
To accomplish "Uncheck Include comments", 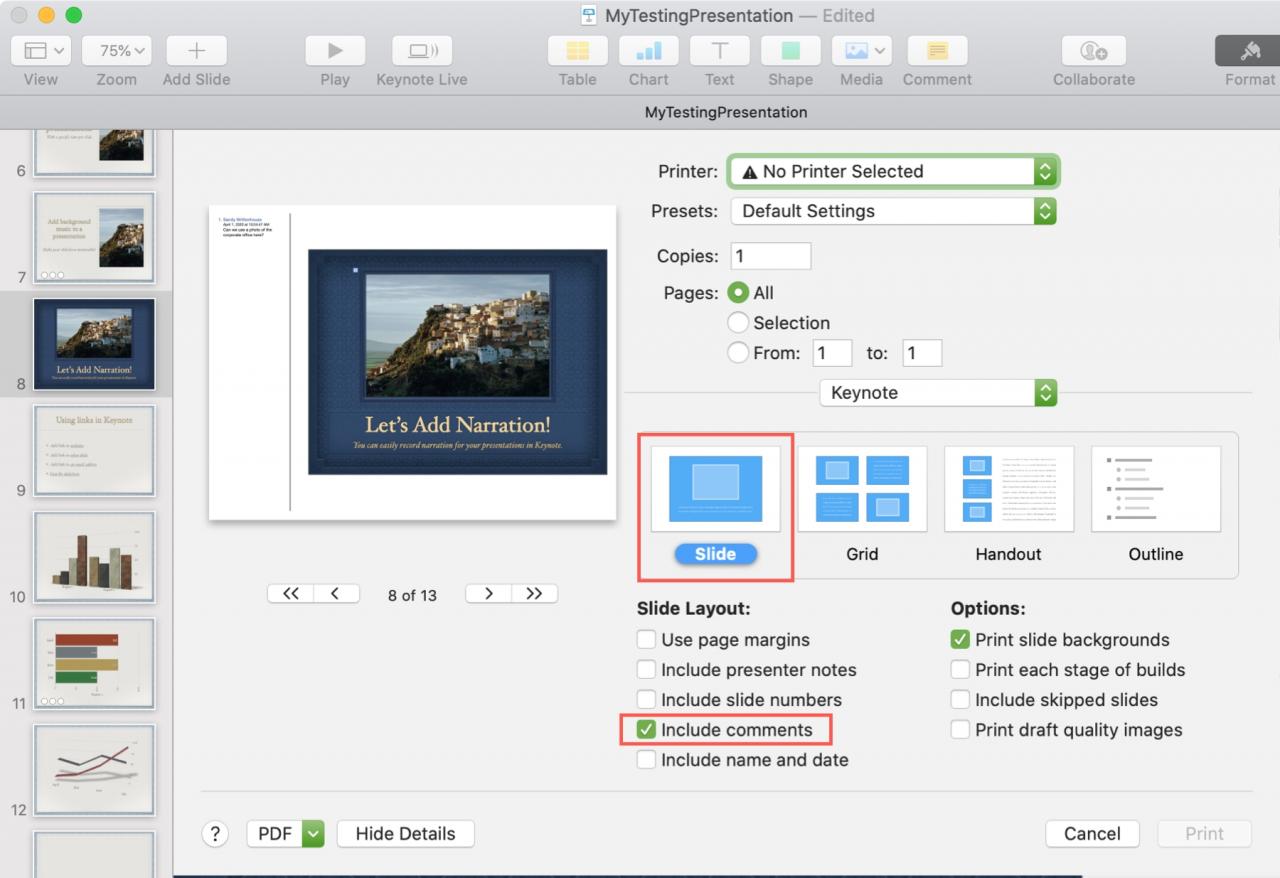I will pos(646,730).
